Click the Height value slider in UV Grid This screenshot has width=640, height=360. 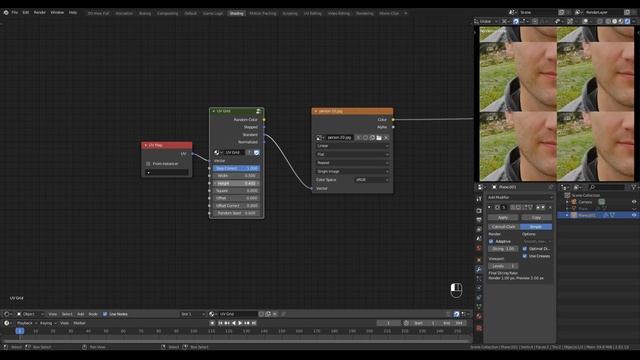click(x=236, y=183)
